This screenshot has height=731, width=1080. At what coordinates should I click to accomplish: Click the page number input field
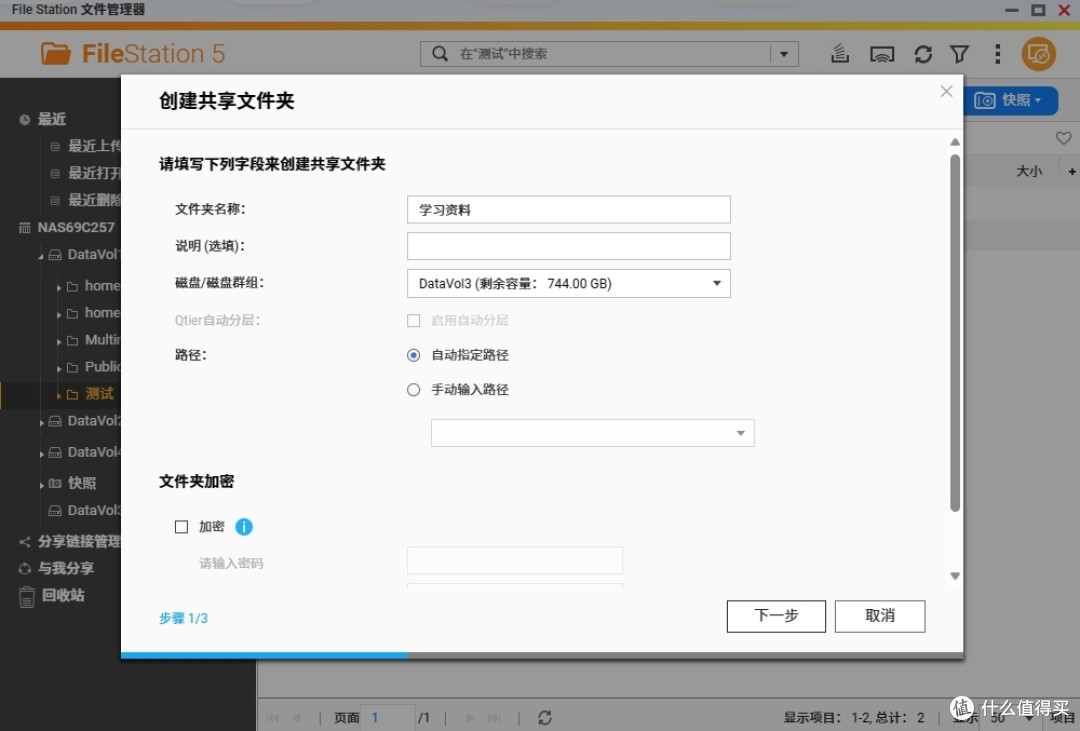click(x=389, y=717)
